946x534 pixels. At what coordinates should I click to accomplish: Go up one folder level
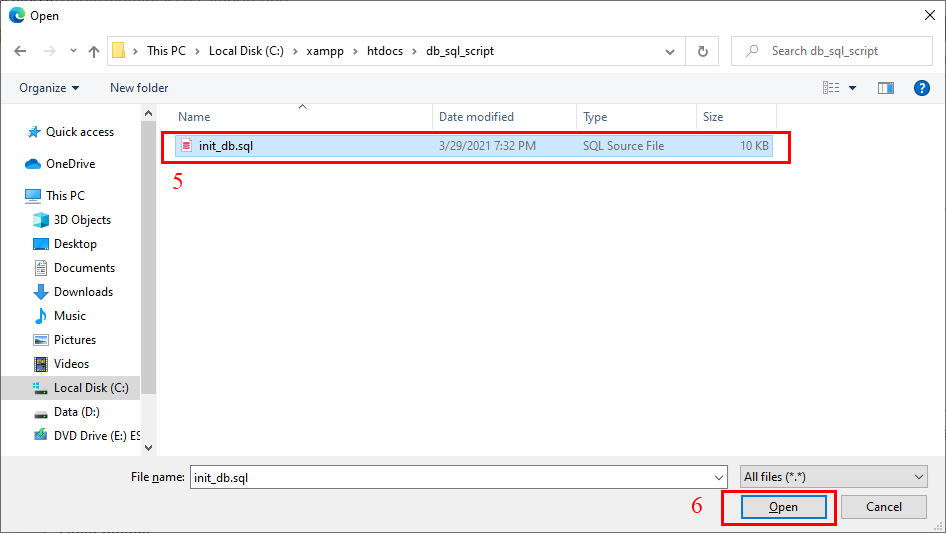tap(94, 51)
